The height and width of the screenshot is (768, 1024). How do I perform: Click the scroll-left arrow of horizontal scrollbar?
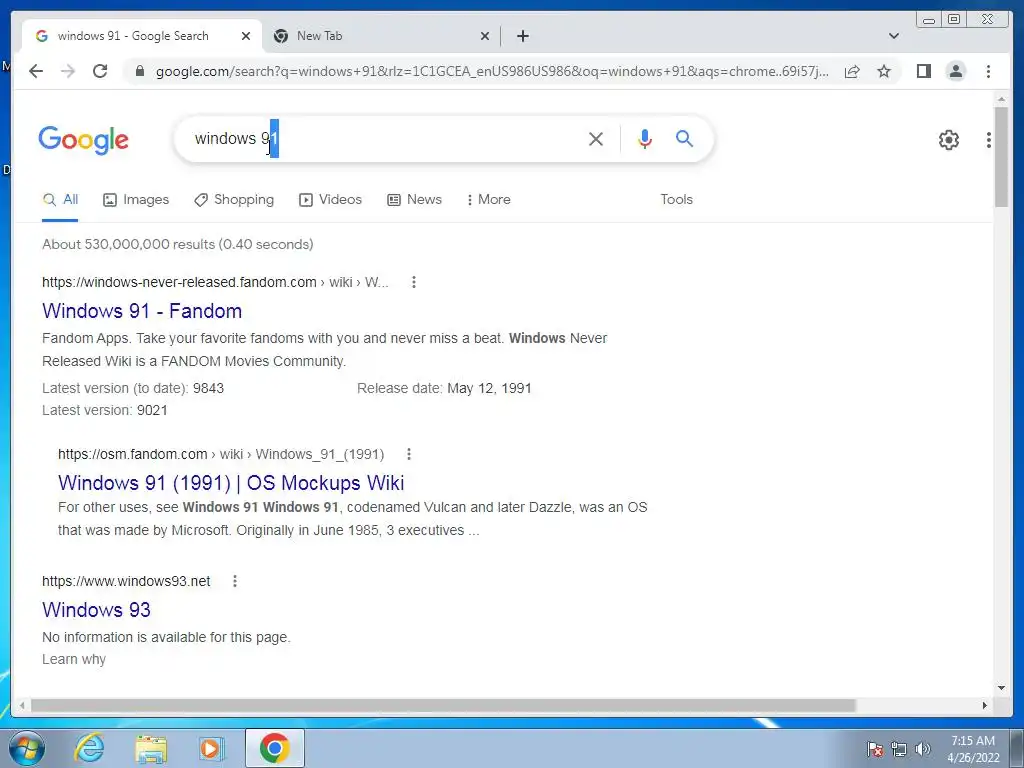click(22, 705)
